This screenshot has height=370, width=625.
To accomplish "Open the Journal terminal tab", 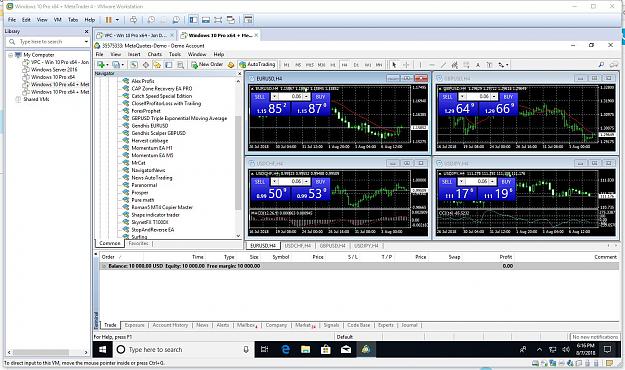I will click(409, 325).
